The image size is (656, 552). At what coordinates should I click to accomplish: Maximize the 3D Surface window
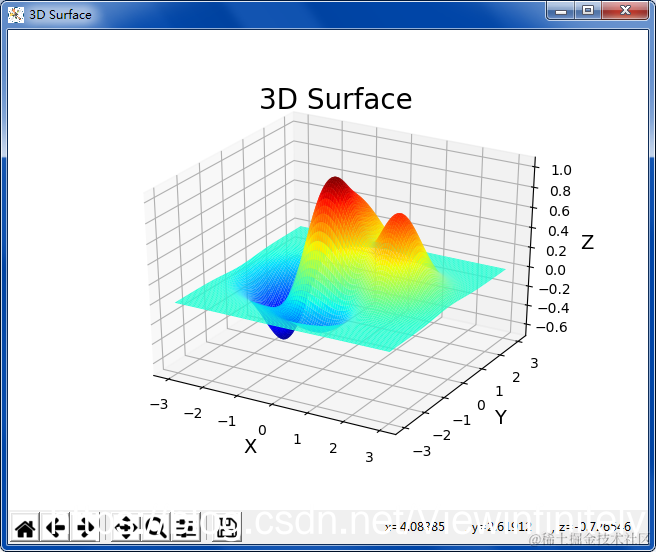[588, 10]
